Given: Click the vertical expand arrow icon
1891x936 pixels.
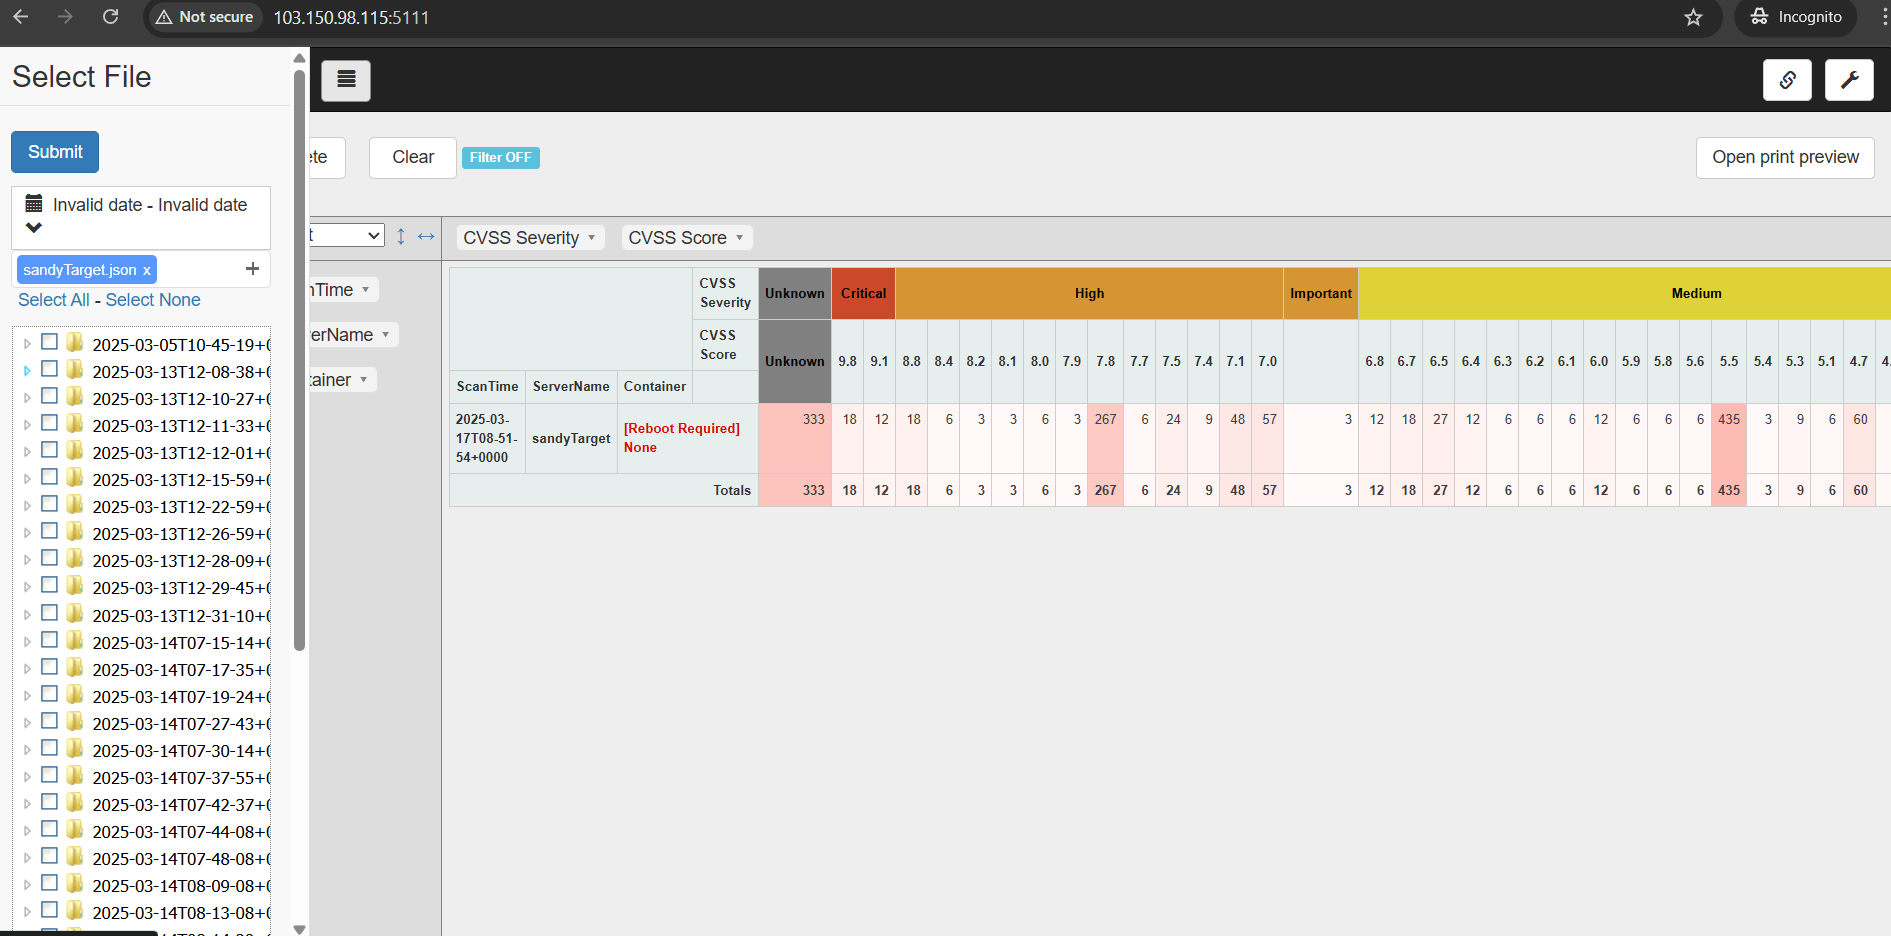Looking at the screenshot, I should (x=401, y=236).
